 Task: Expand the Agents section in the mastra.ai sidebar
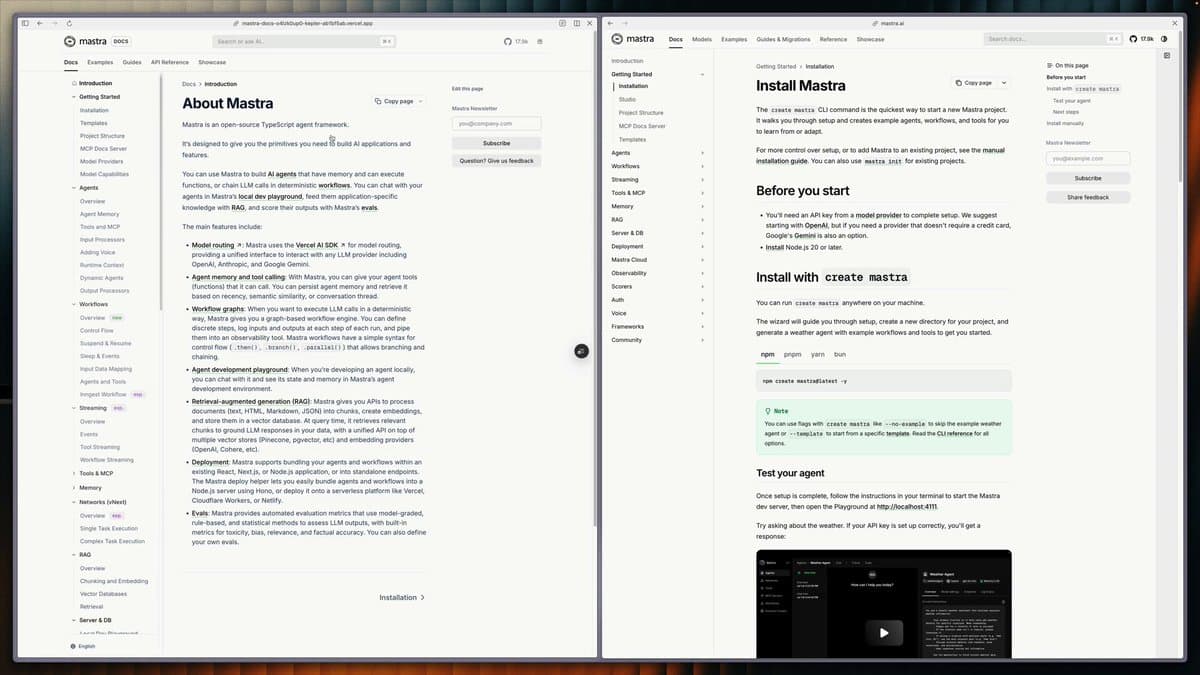[x=703, y=152]
